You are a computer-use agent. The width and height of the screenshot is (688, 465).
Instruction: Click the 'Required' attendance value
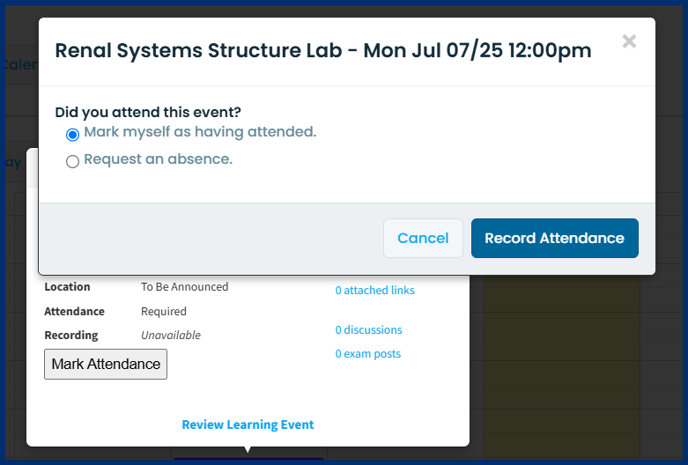tap(164, 311)
